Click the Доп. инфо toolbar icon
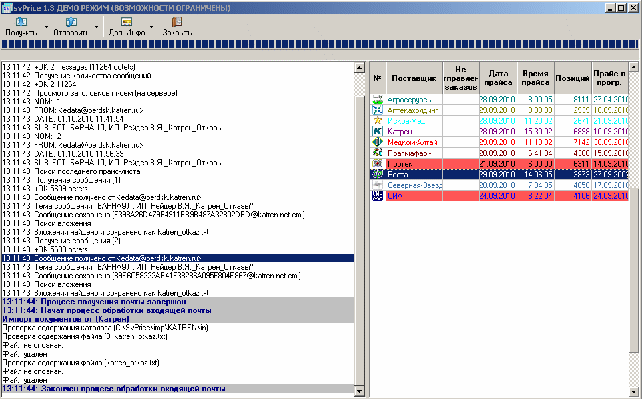Viewport: 642px width, 399px height. click(127, 22)
